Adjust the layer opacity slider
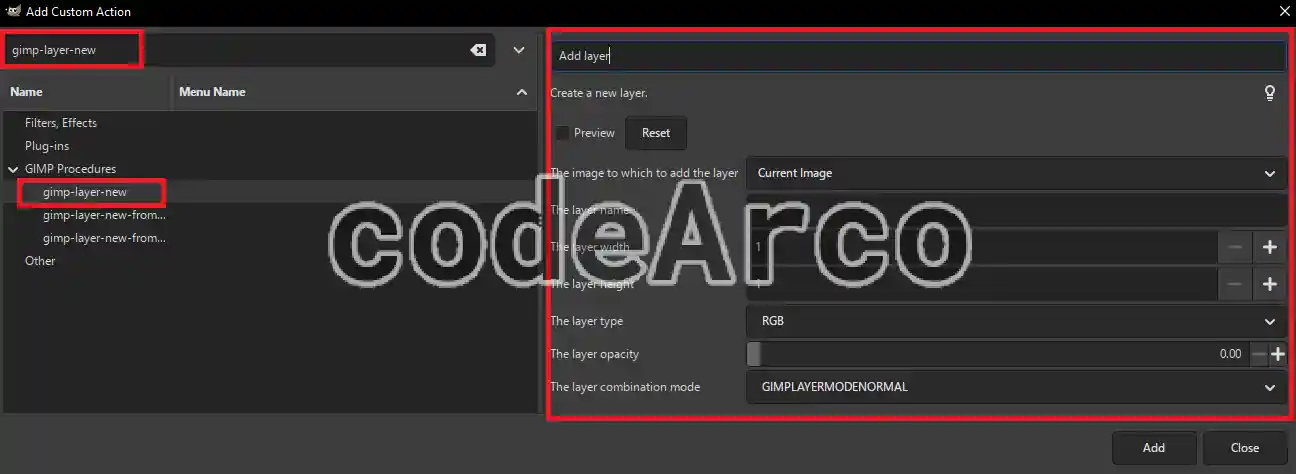Image resolution: width=1296 pixels, height=474 pixels. (997, 354)
